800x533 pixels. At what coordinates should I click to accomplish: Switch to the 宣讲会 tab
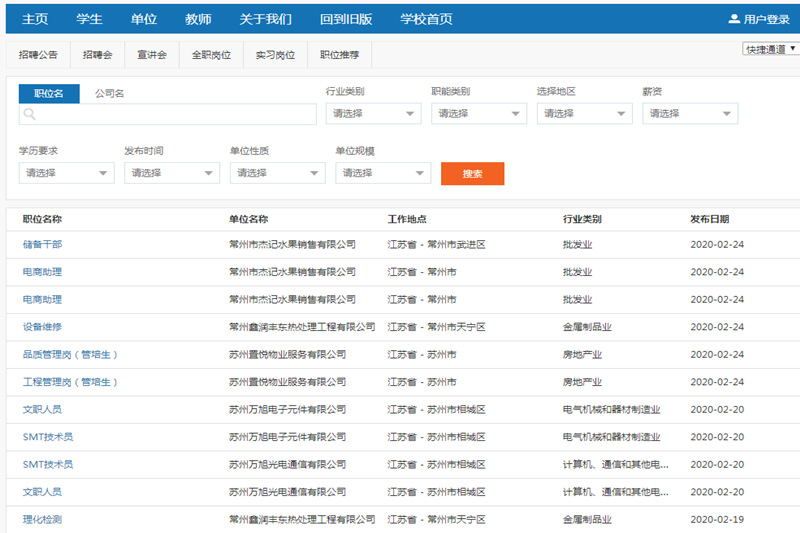152,55
